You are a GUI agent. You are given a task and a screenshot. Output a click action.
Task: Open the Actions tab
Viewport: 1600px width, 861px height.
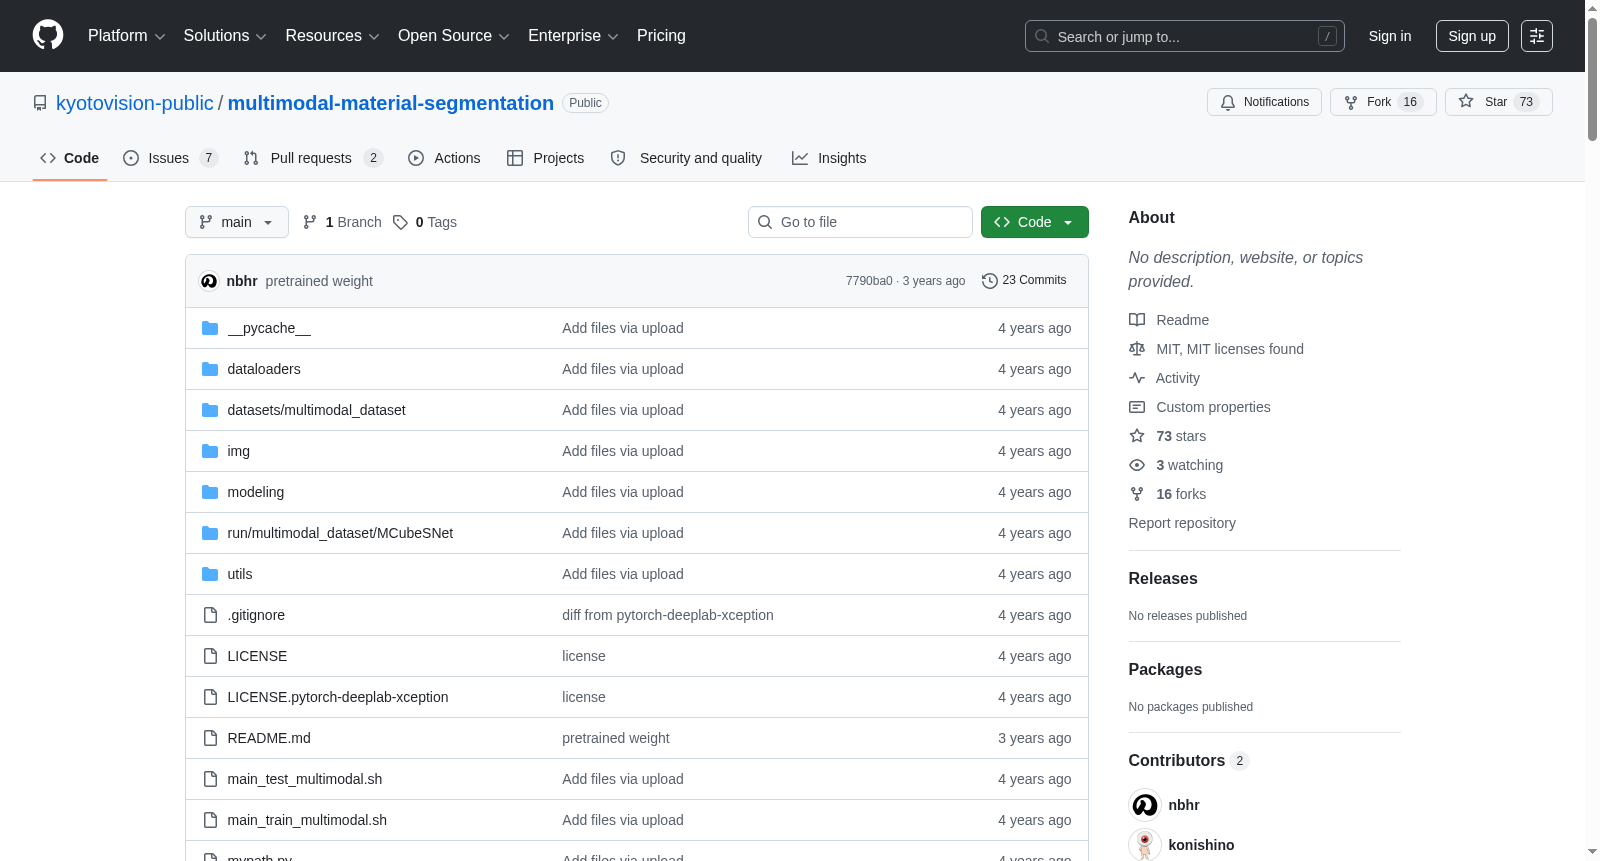click(444, 158)
